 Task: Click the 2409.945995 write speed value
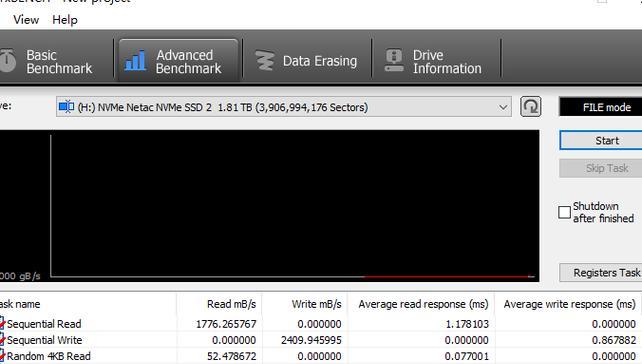(x=311, y=340)
